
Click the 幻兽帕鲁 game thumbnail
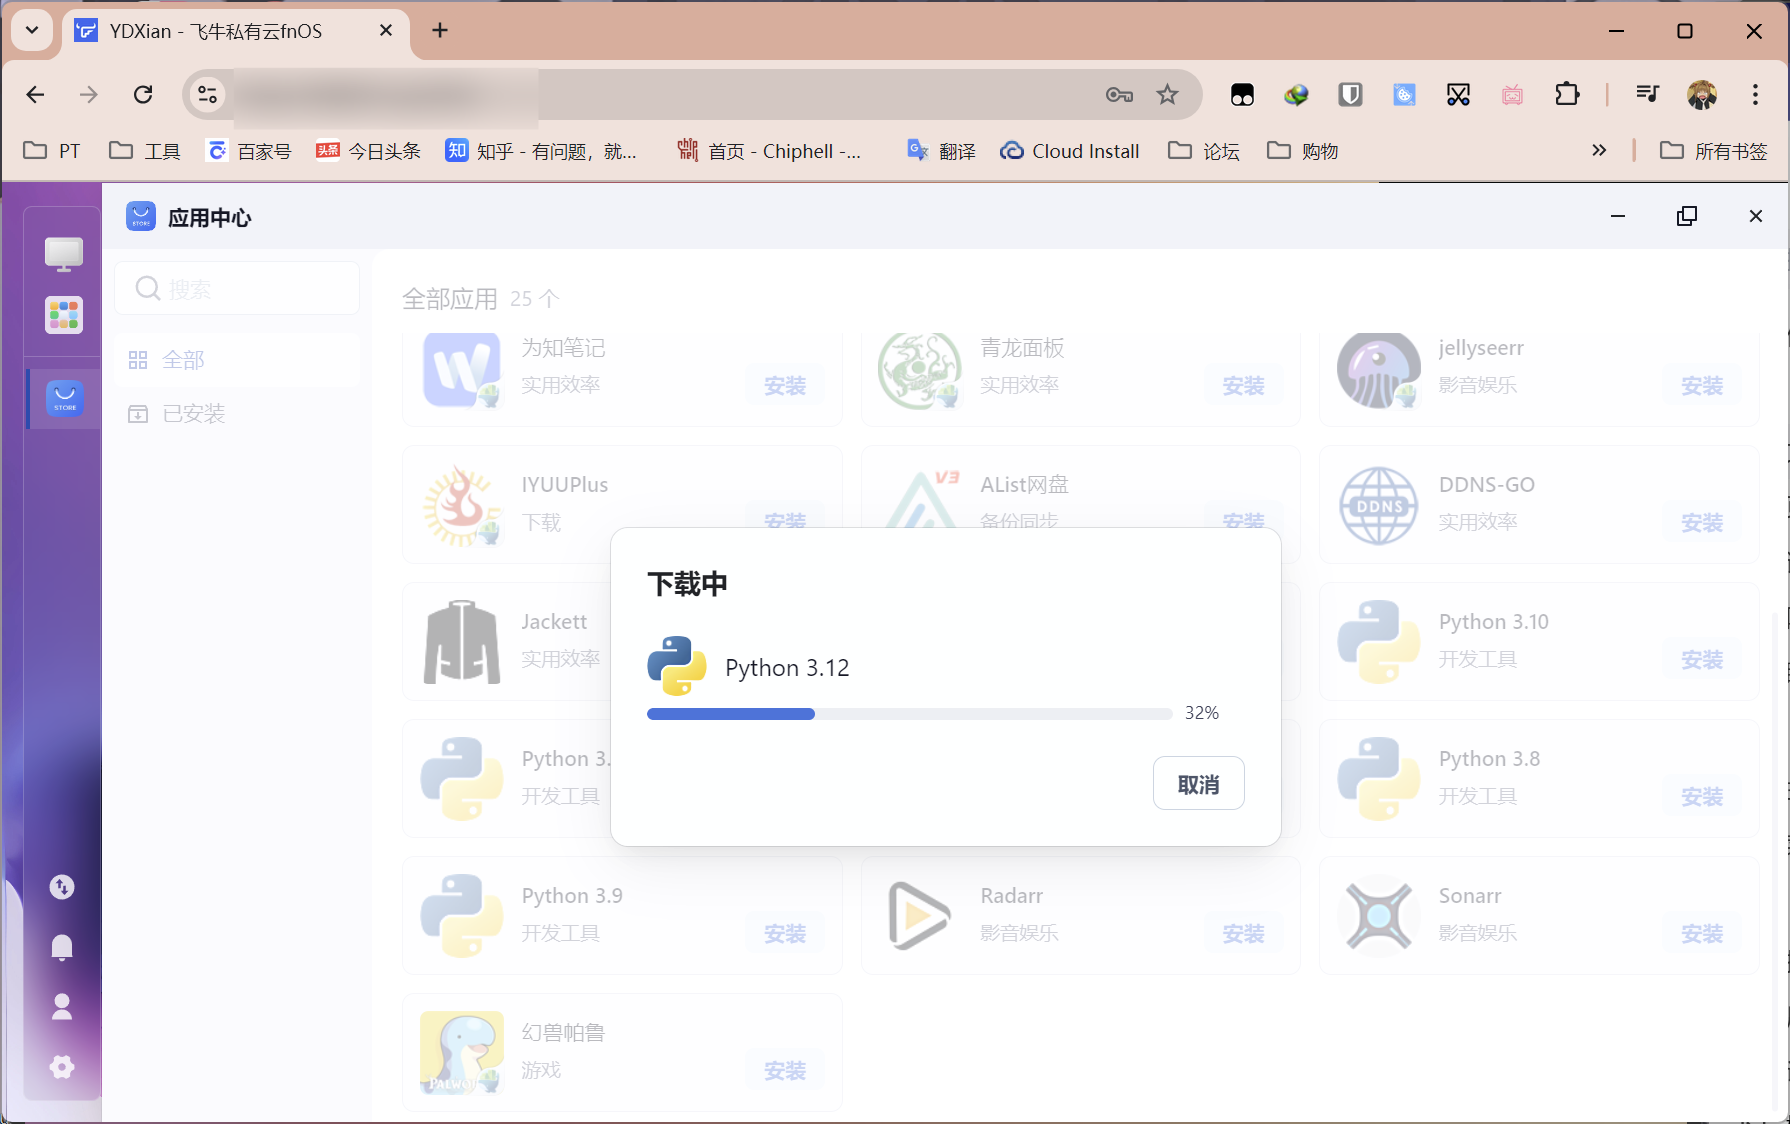point(461,1053)
